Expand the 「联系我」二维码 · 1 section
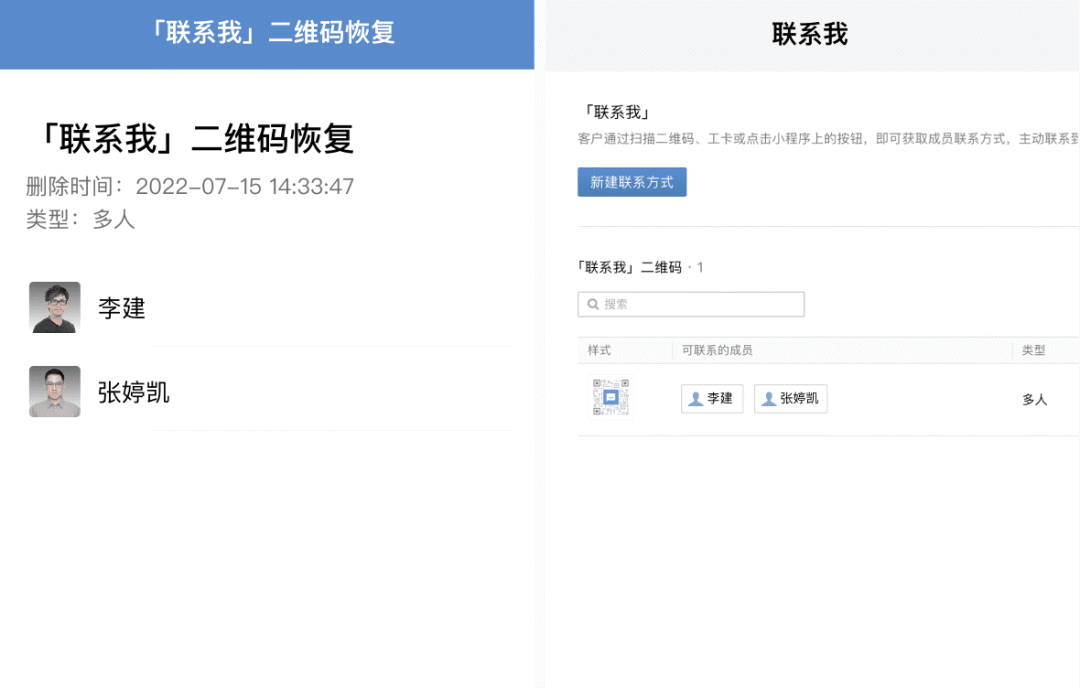Viewport: 1080px width, 688px height. (637, 267)
